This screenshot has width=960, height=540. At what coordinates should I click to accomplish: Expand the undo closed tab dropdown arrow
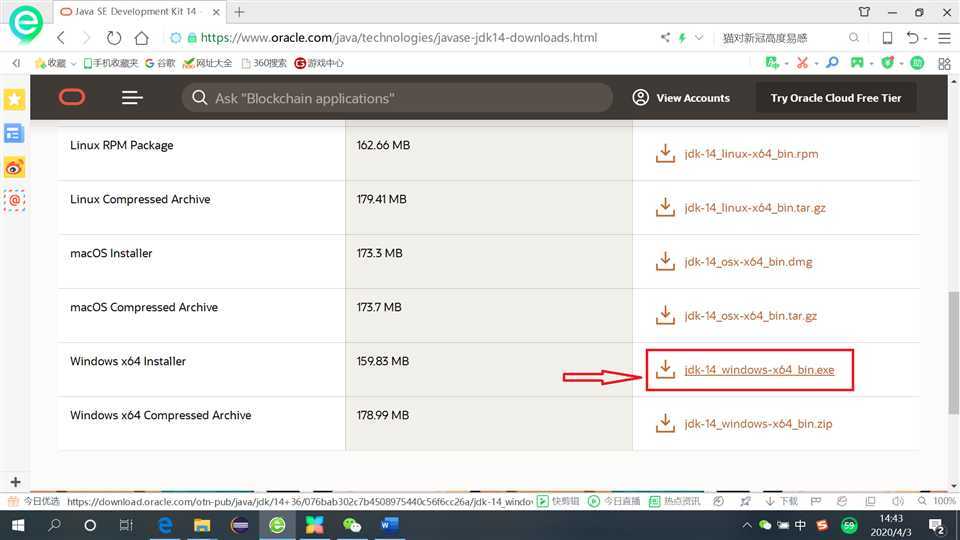(x=926, y=39)
